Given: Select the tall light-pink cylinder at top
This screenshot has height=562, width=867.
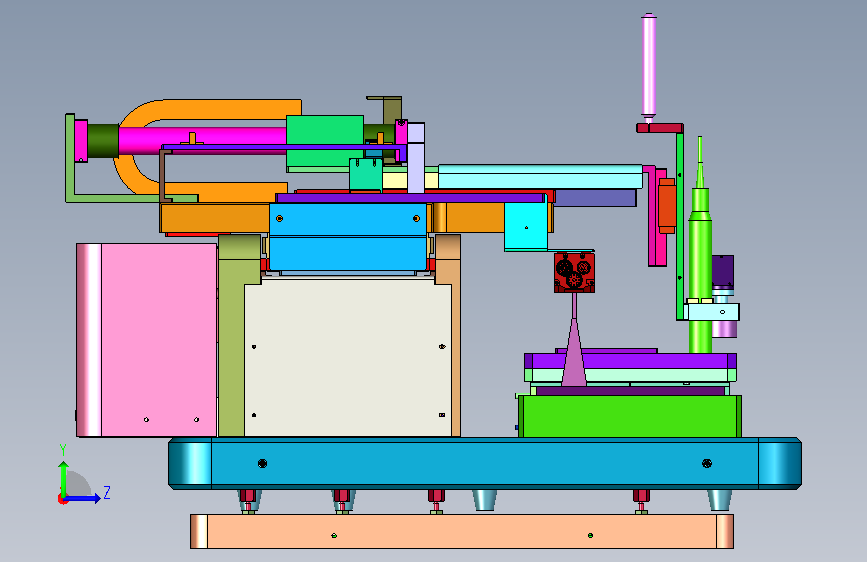Looking at the screenshot, I should pos(649,65).
